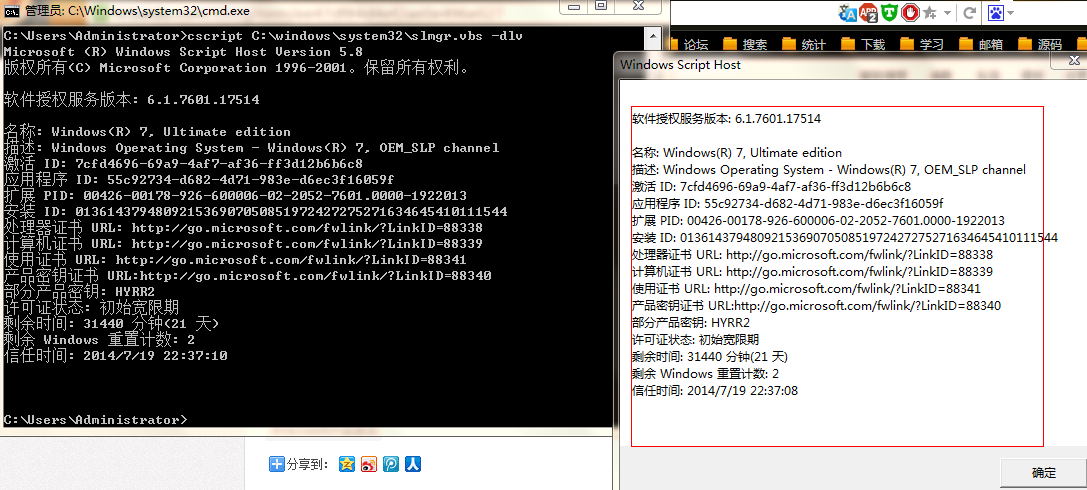Click Windows Script Host dialog title
This screenshot has height=490, width=1087.
(681, 64)
